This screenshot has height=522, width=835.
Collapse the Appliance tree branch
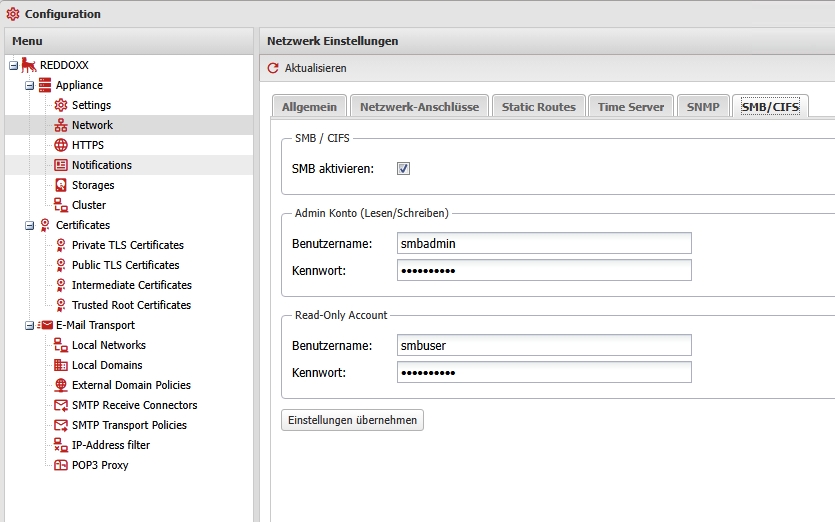(30, 85)
